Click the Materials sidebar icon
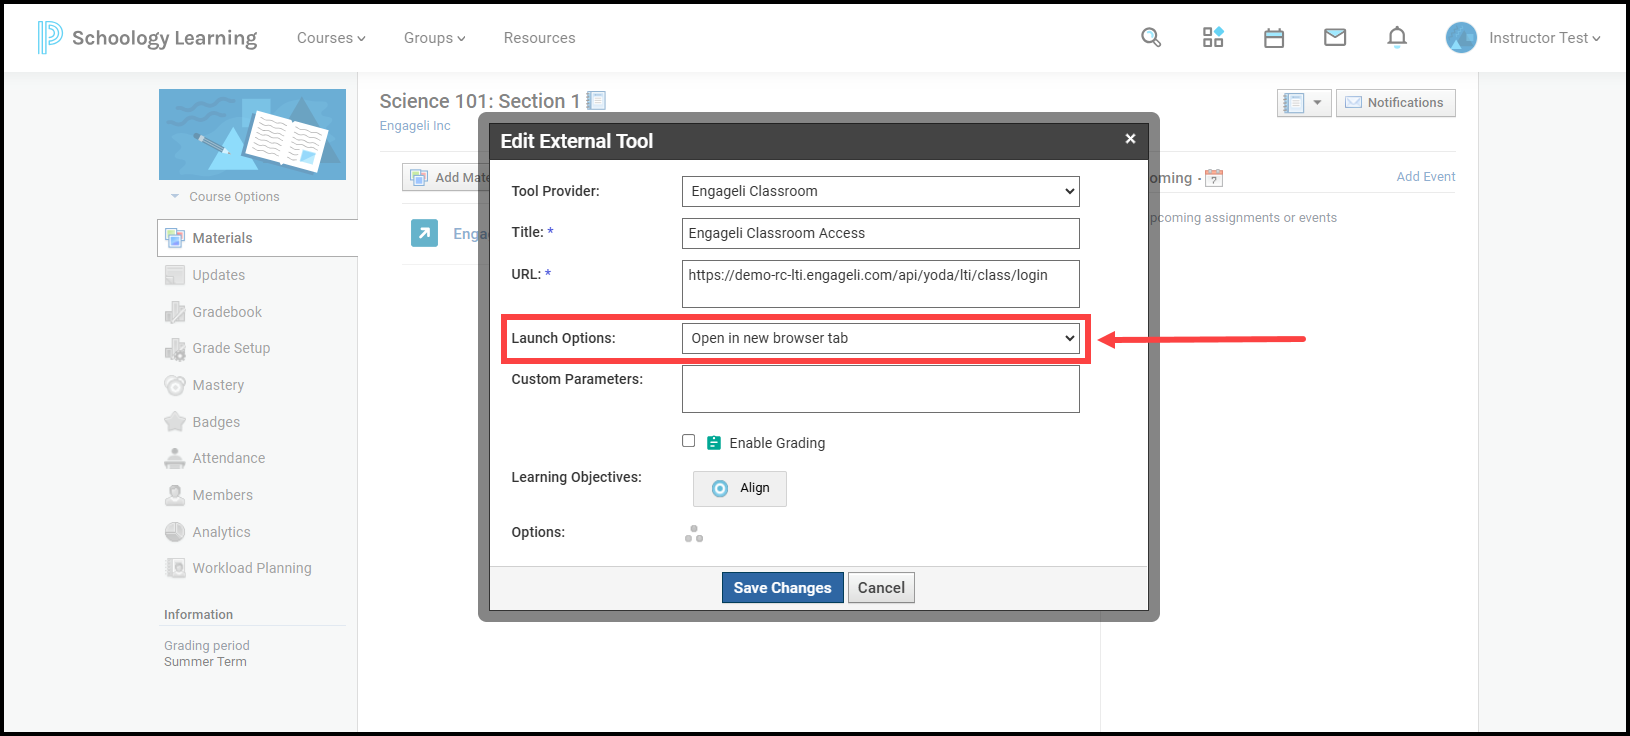 [175, 238]
